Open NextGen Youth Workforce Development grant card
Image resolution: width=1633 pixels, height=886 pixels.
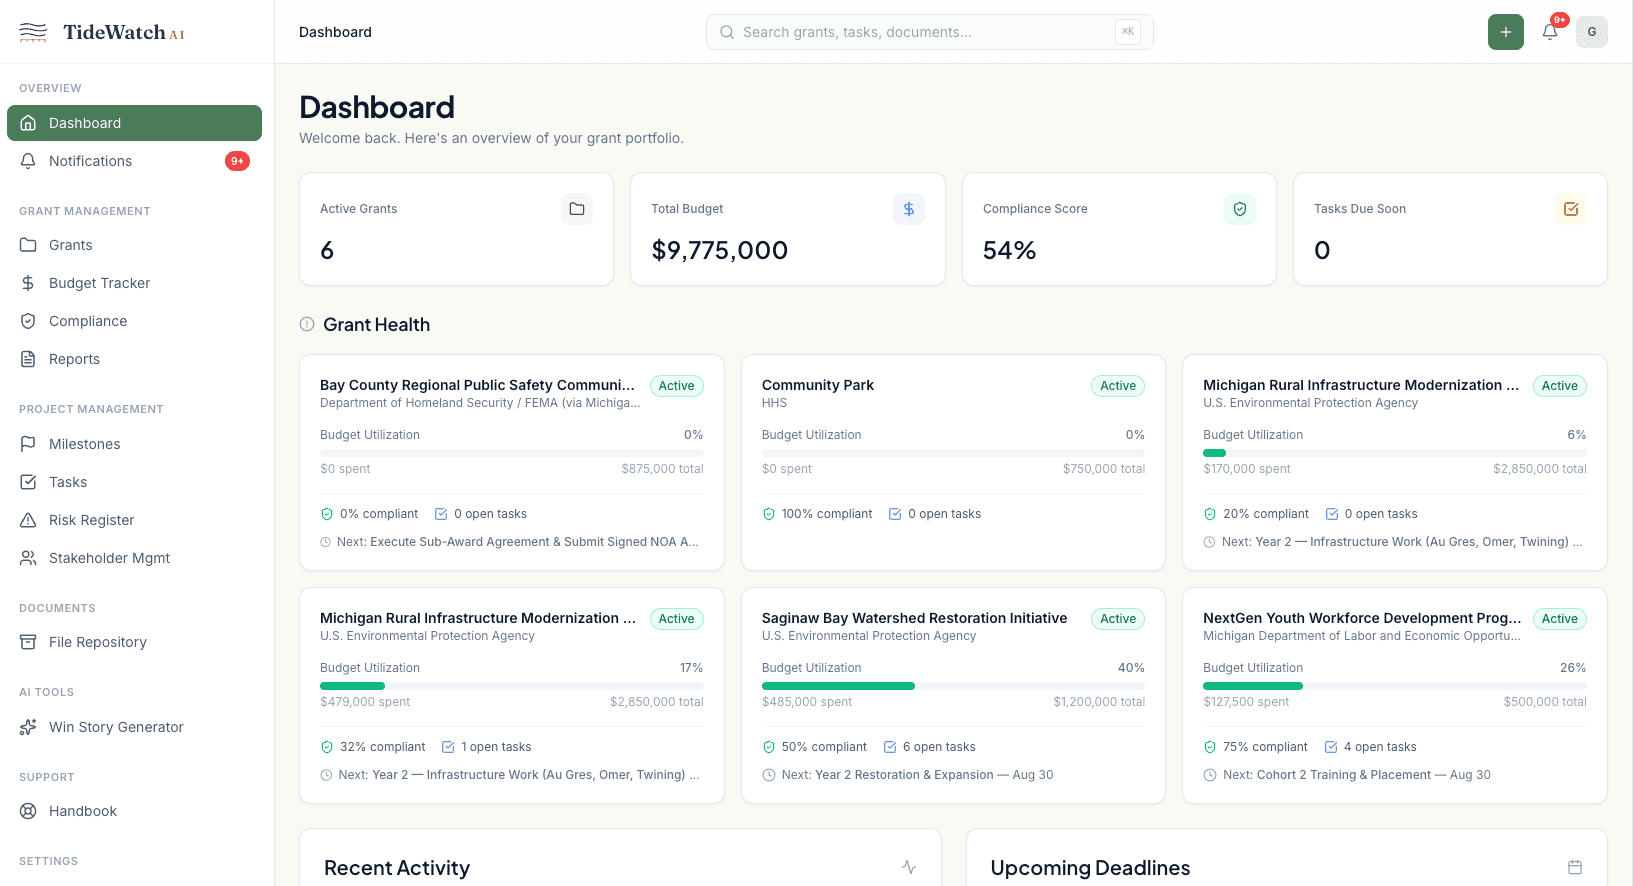click(1394, 695)
